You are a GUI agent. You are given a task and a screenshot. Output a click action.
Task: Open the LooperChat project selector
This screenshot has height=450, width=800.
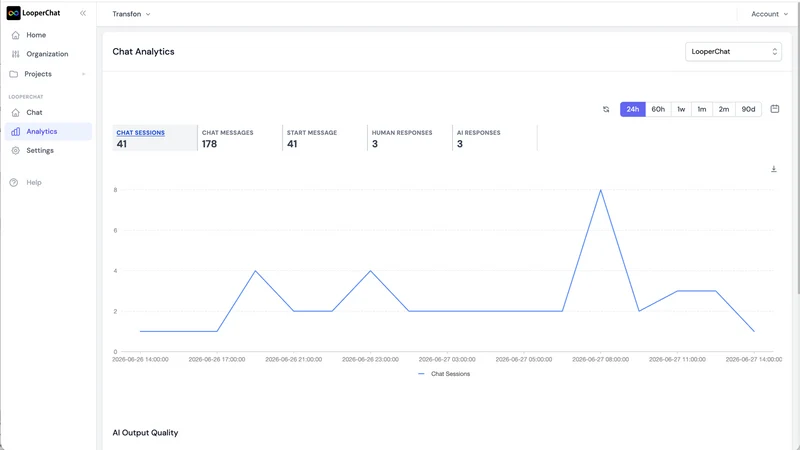(x=733, y=52)
